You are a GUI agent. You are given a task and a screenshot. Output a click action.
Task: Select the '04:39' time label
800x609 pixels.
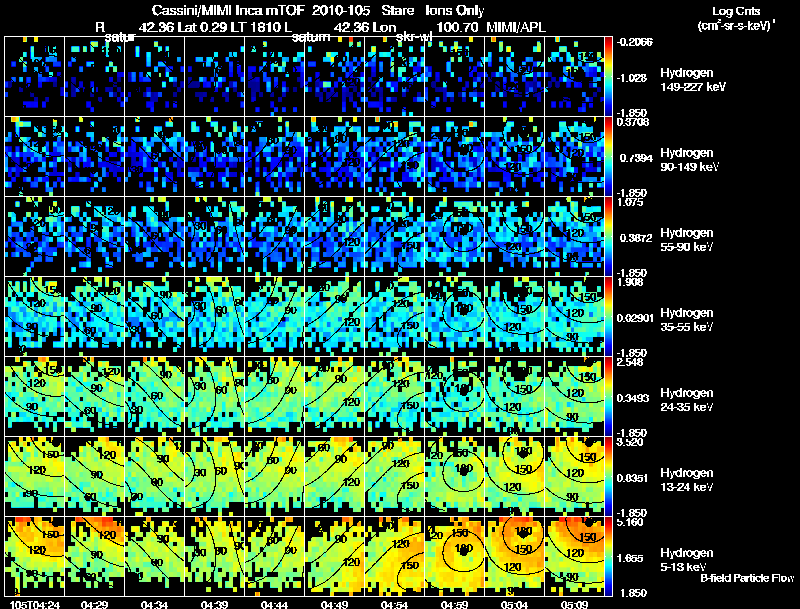click(x=214, y=604)
